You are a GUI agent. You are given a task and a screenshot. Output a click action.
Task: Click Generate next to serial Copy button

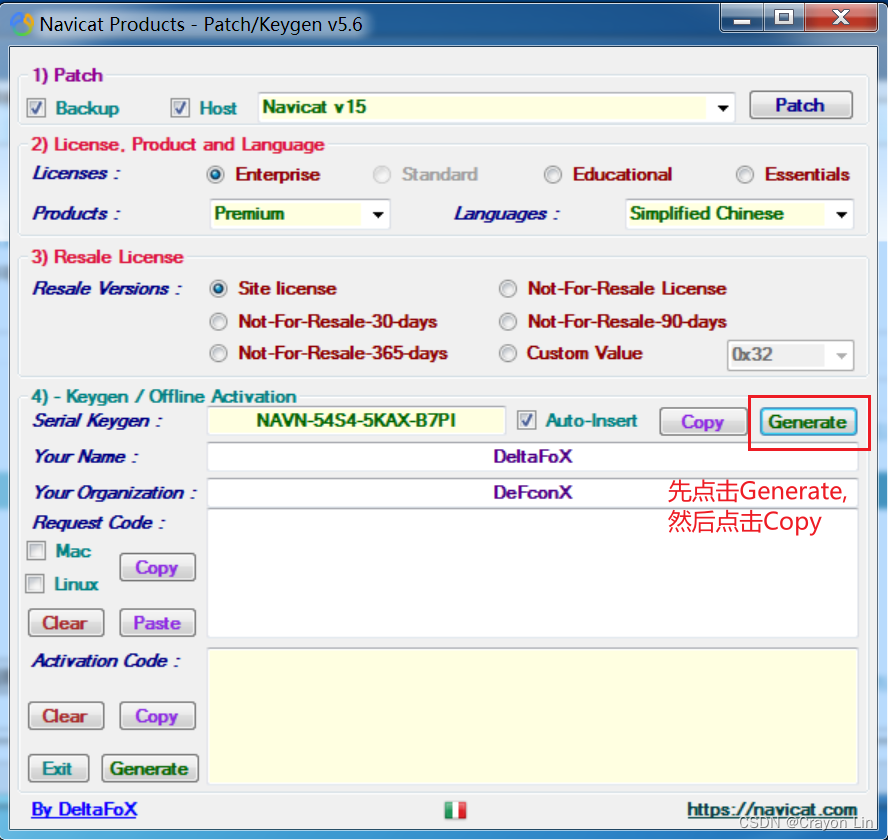pos(808,422)
